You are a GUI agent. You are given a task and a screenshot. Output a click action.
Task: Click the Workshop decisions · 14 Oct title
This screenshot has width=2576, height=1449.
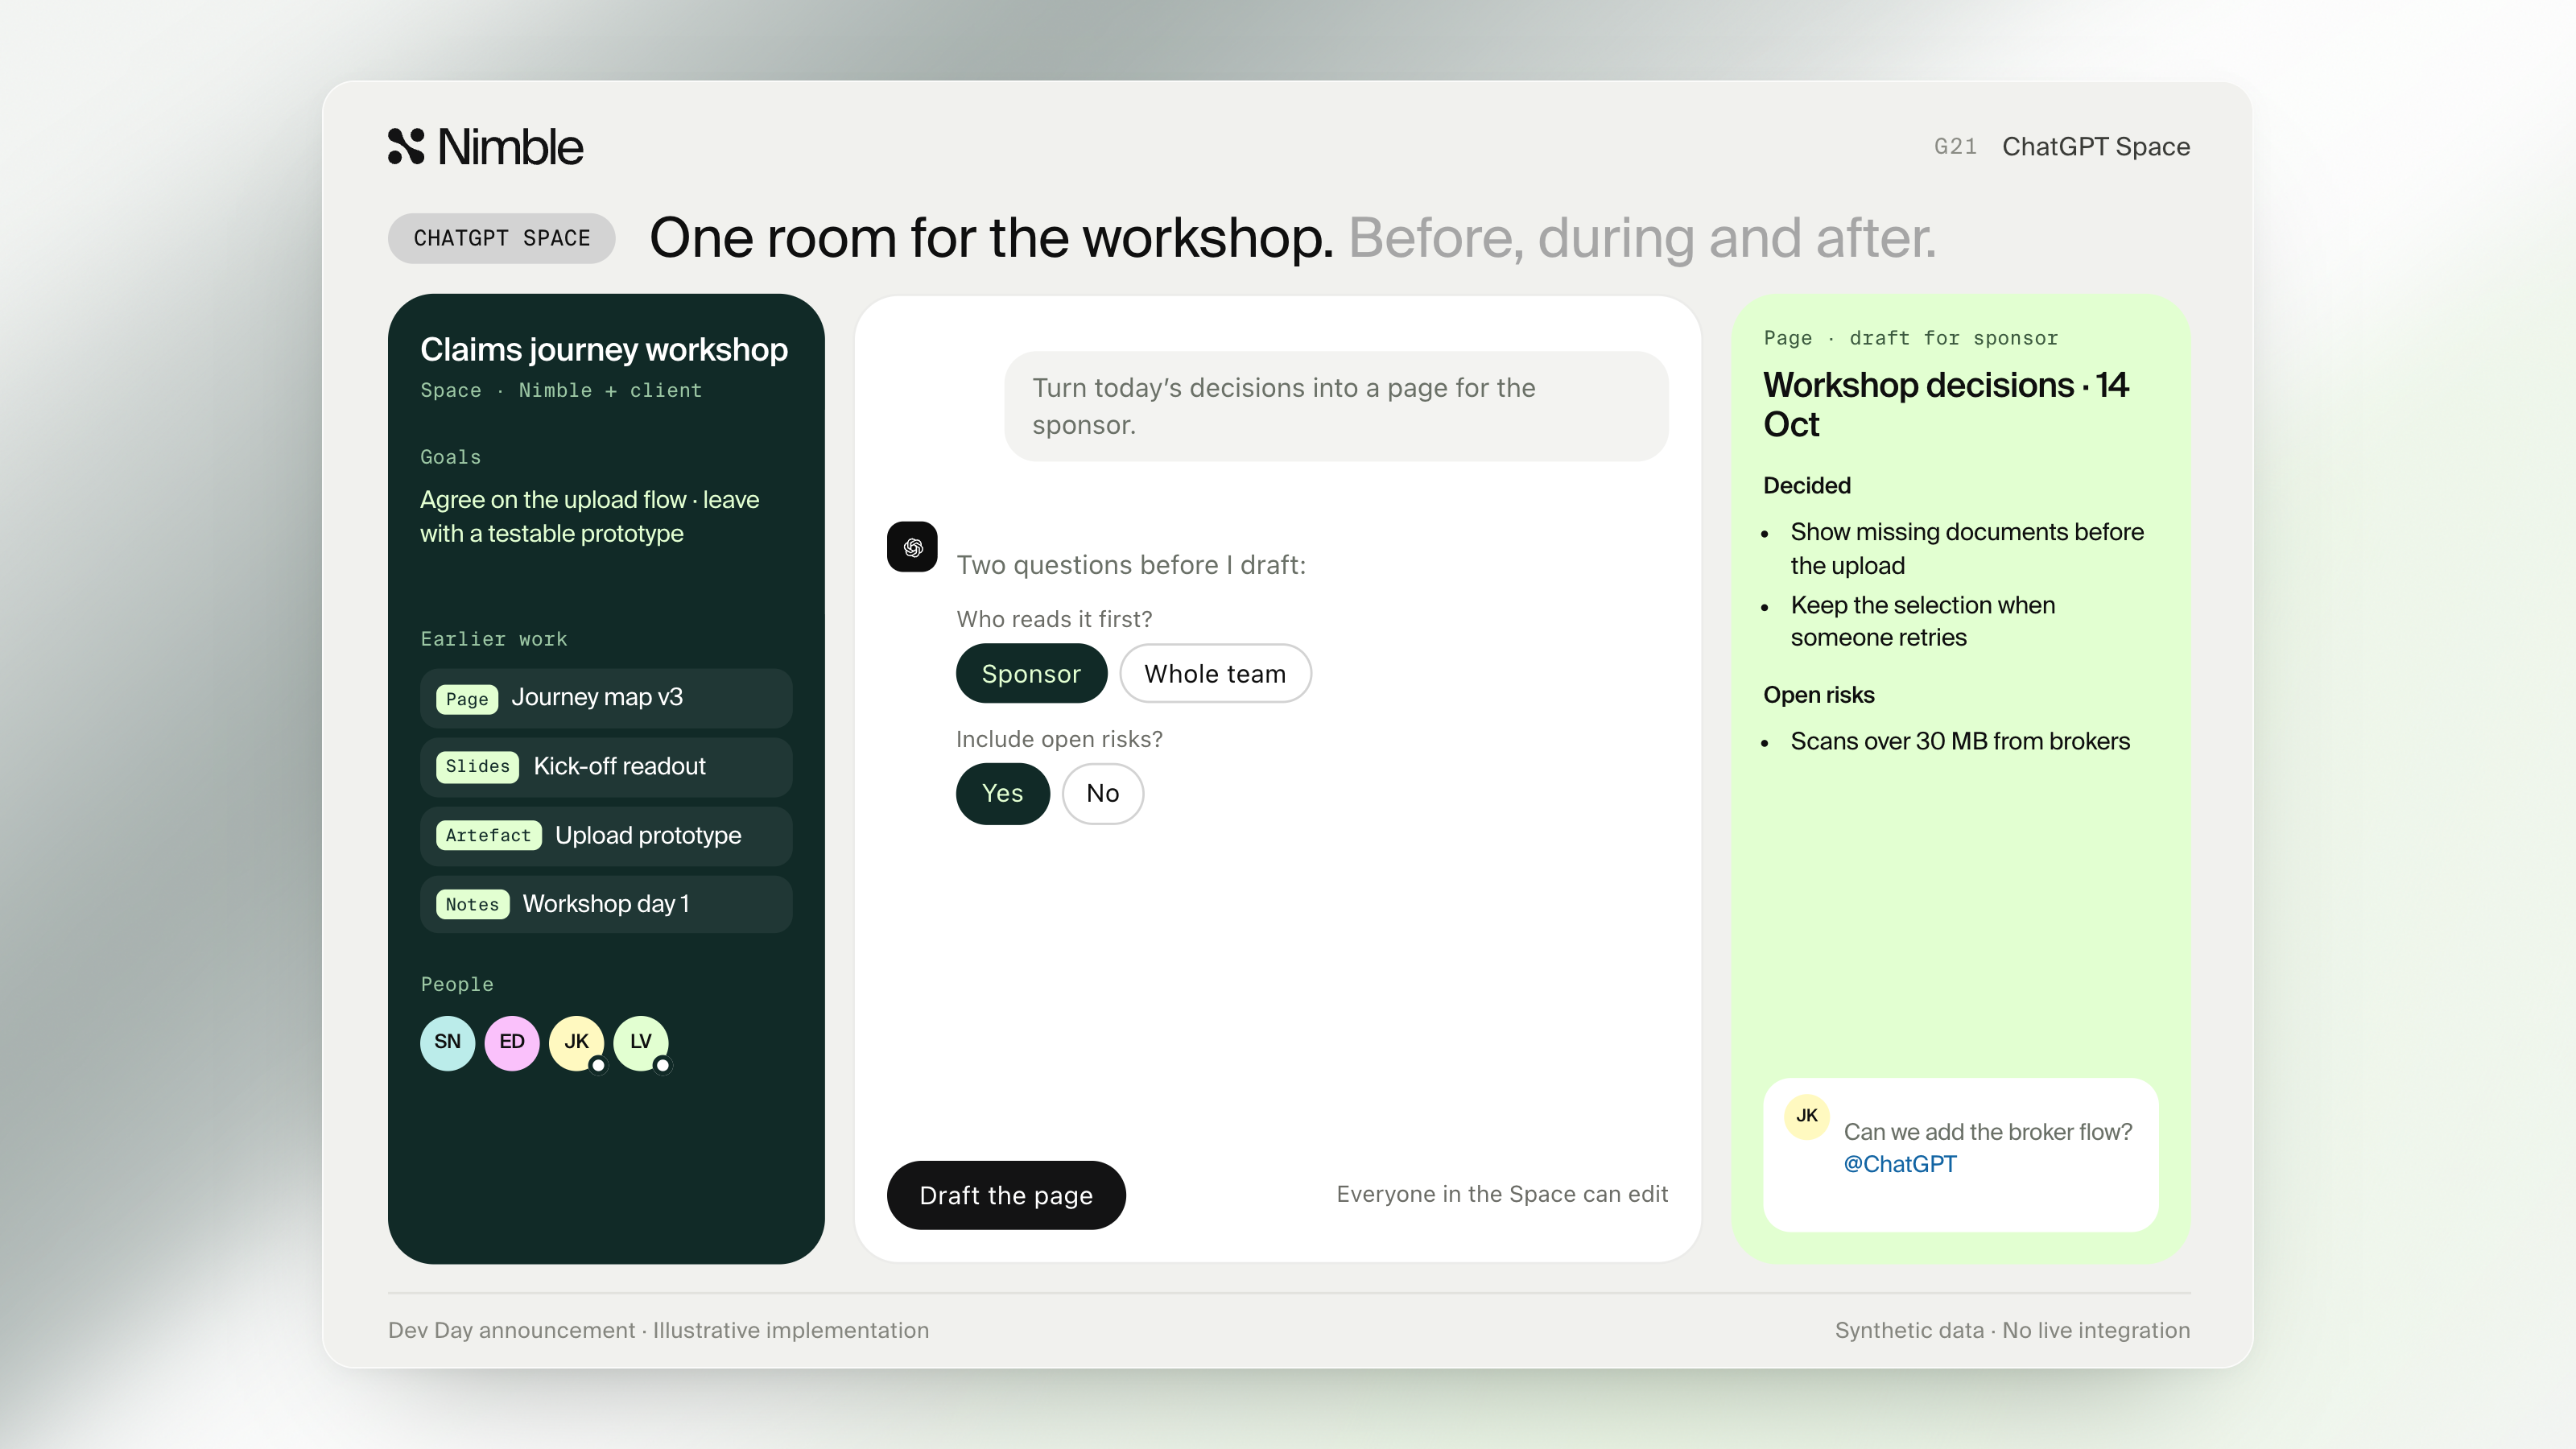[x=1946, y=405]
